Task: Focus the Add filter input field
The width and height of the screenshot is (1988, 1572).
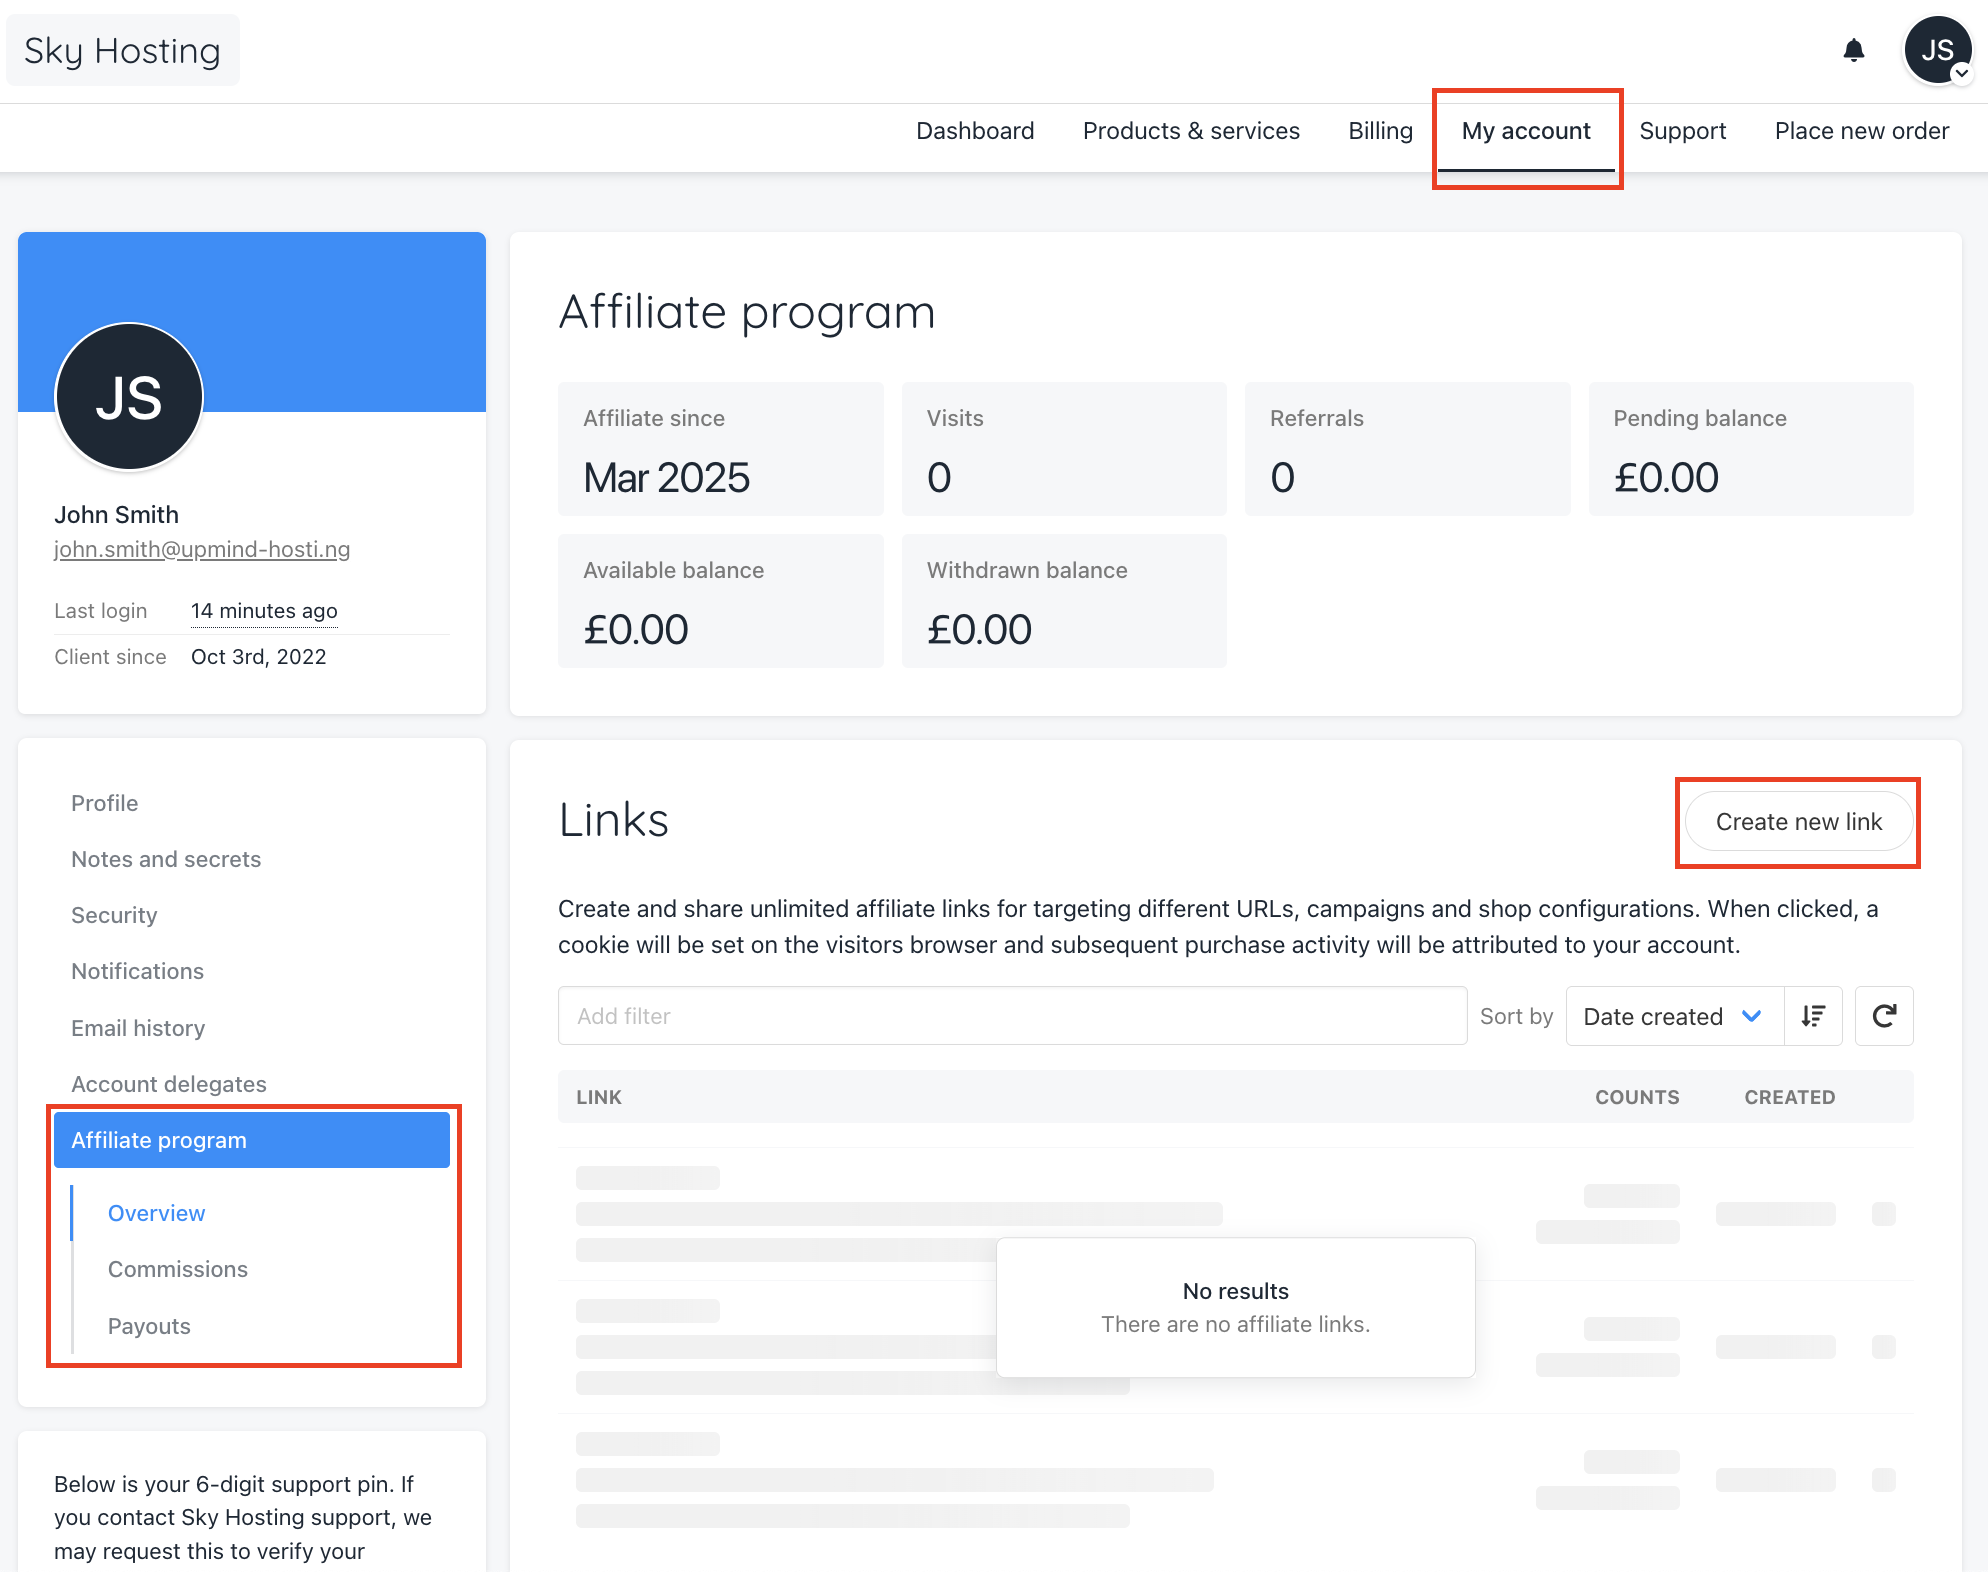Action: pyautogui.click(x=1012, y=1016)
